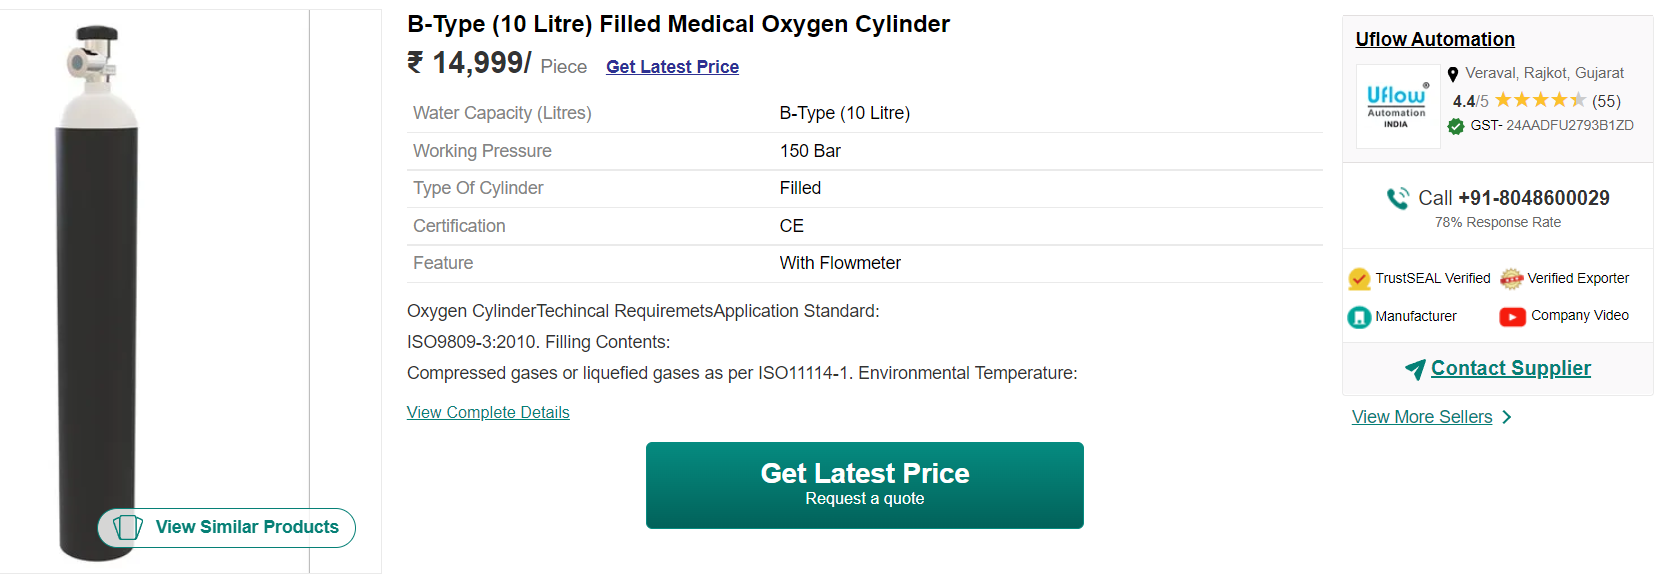This screenshot has width=1662, height=582.
Task: Open the Uflow Automation seller link
Action: (1434, 39)
